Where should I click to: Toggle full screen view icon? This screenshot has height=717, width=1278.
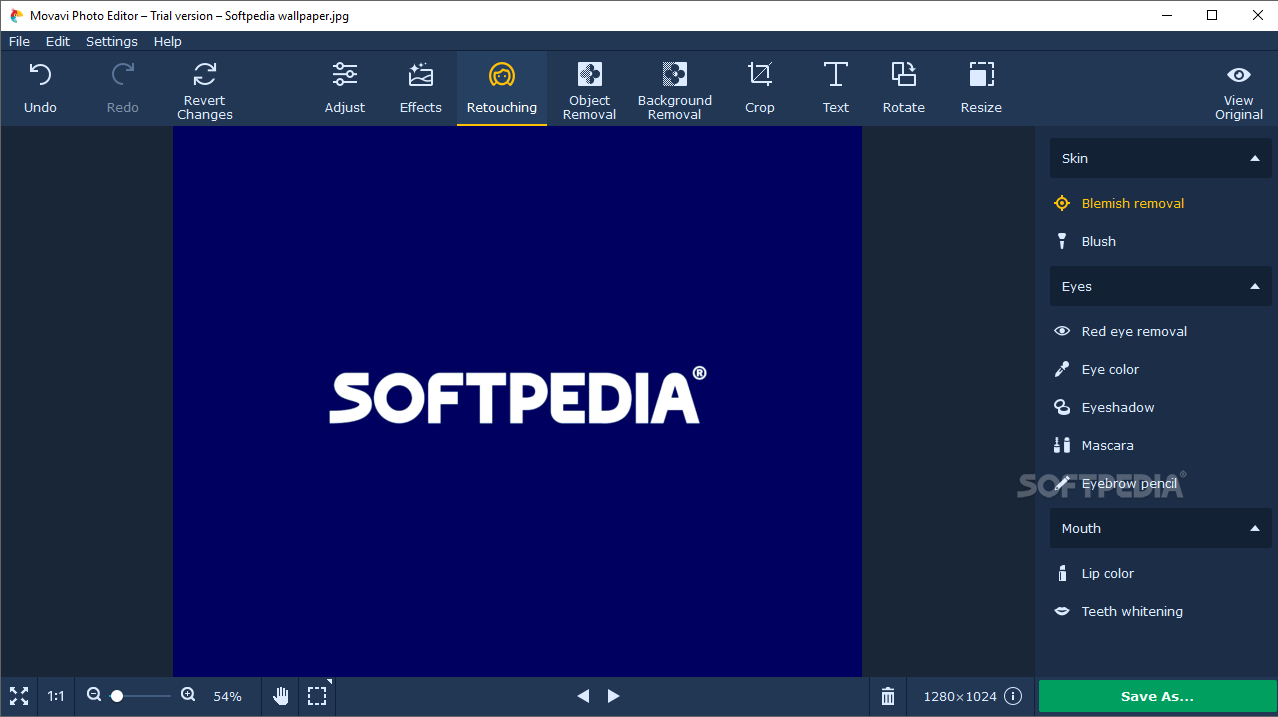pos(19,696)
